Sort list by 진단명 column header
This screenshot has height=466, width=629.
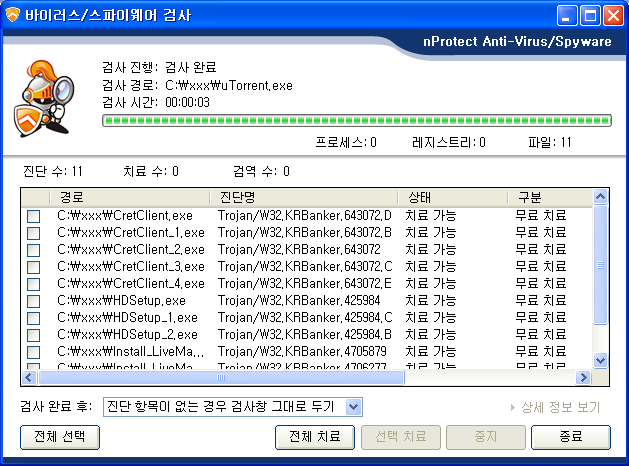[304, 197]
